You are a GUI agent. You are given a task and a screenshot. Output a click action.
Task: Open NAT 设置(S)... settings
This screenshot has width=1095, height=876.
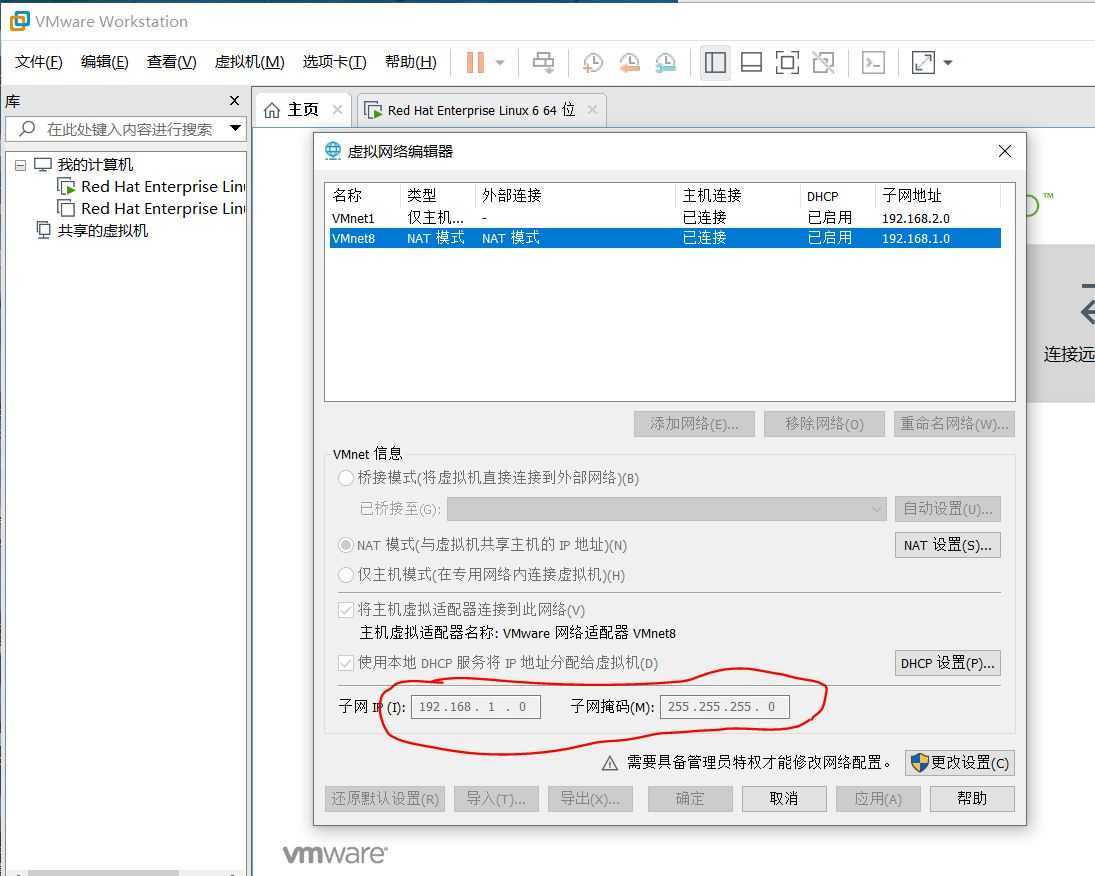[948, 546]
